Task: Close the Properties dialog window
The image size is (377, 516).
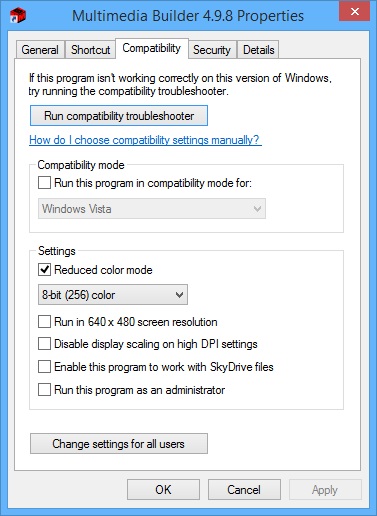Action: [355, 12]
